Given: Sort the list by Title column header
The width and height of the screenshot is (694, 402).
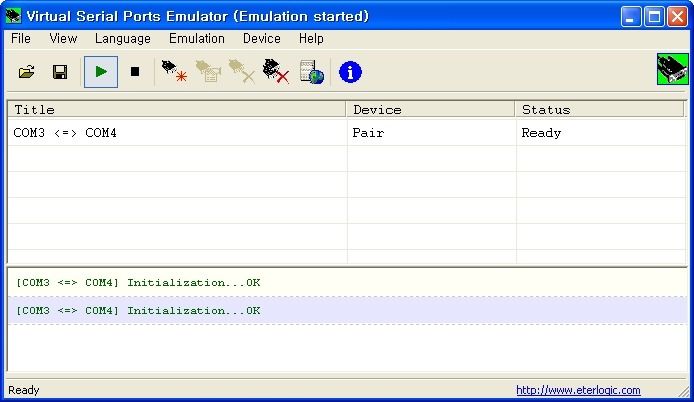Looking at the screenshot, I should point(177,109).
